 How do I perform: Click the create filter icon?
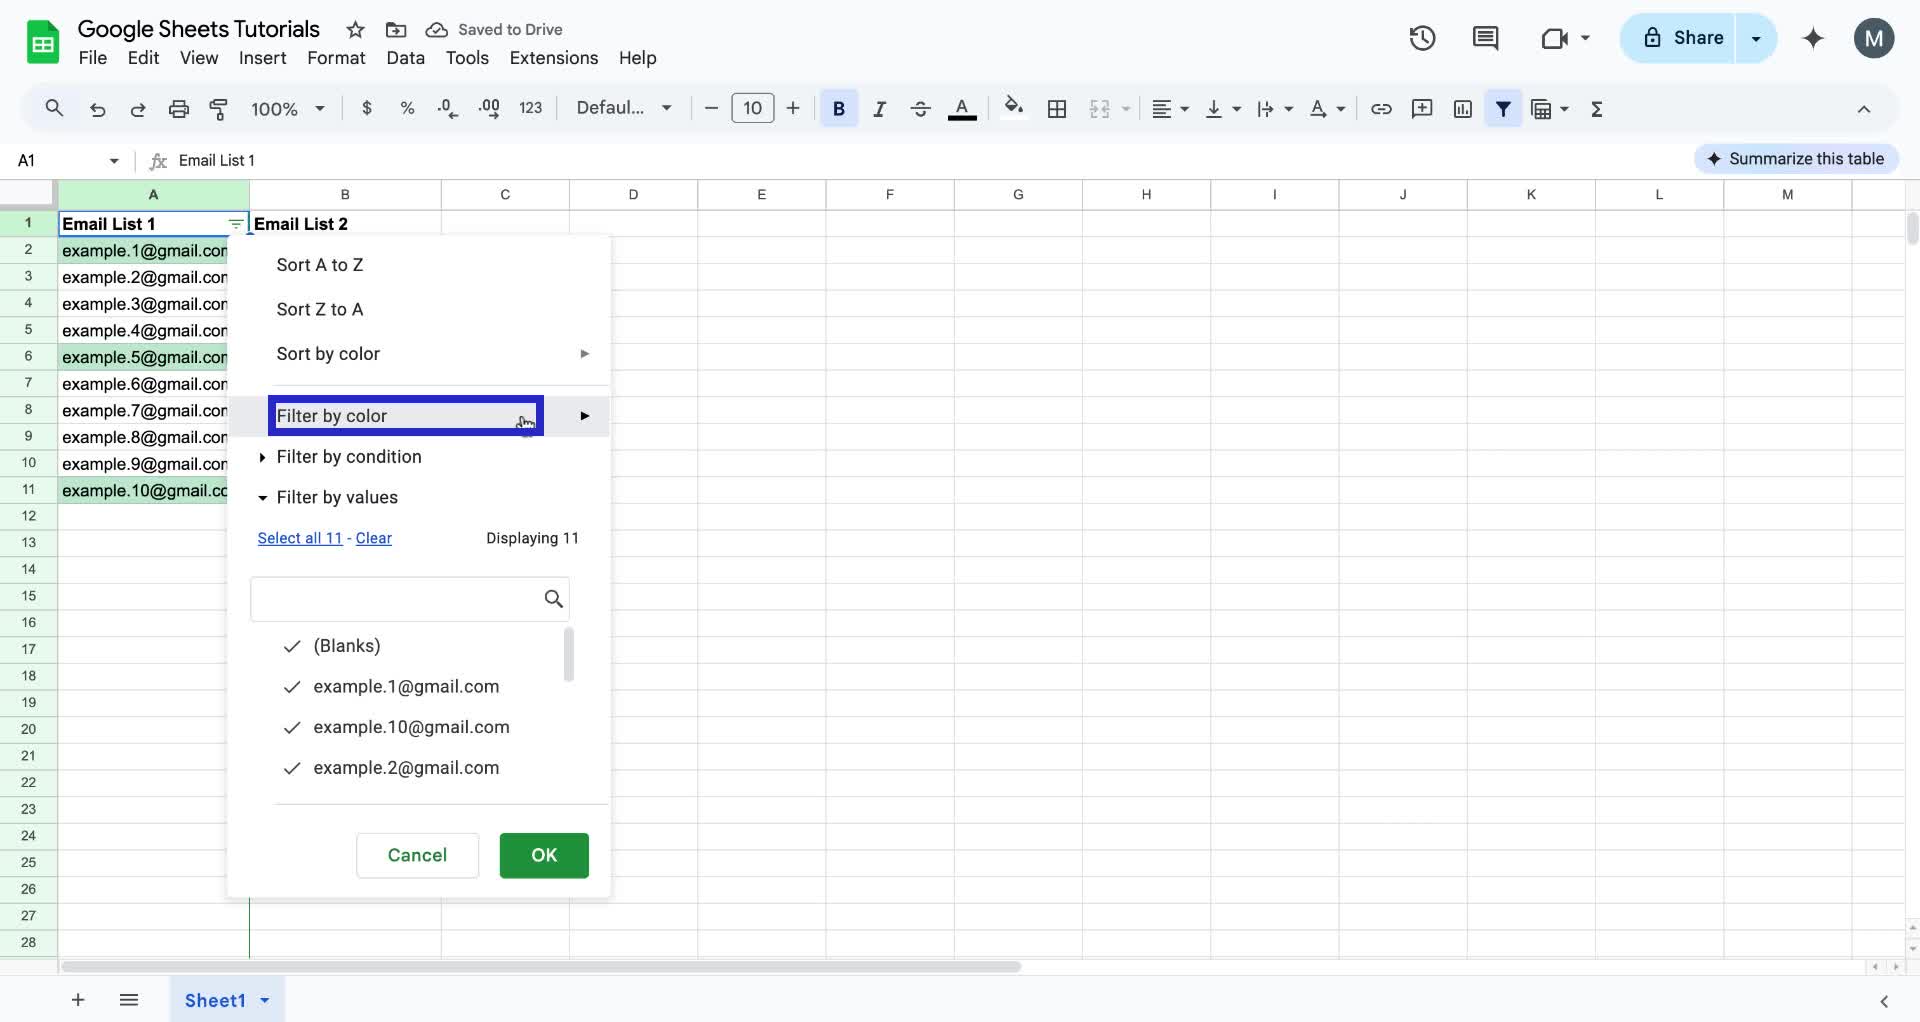point(1503,108)
